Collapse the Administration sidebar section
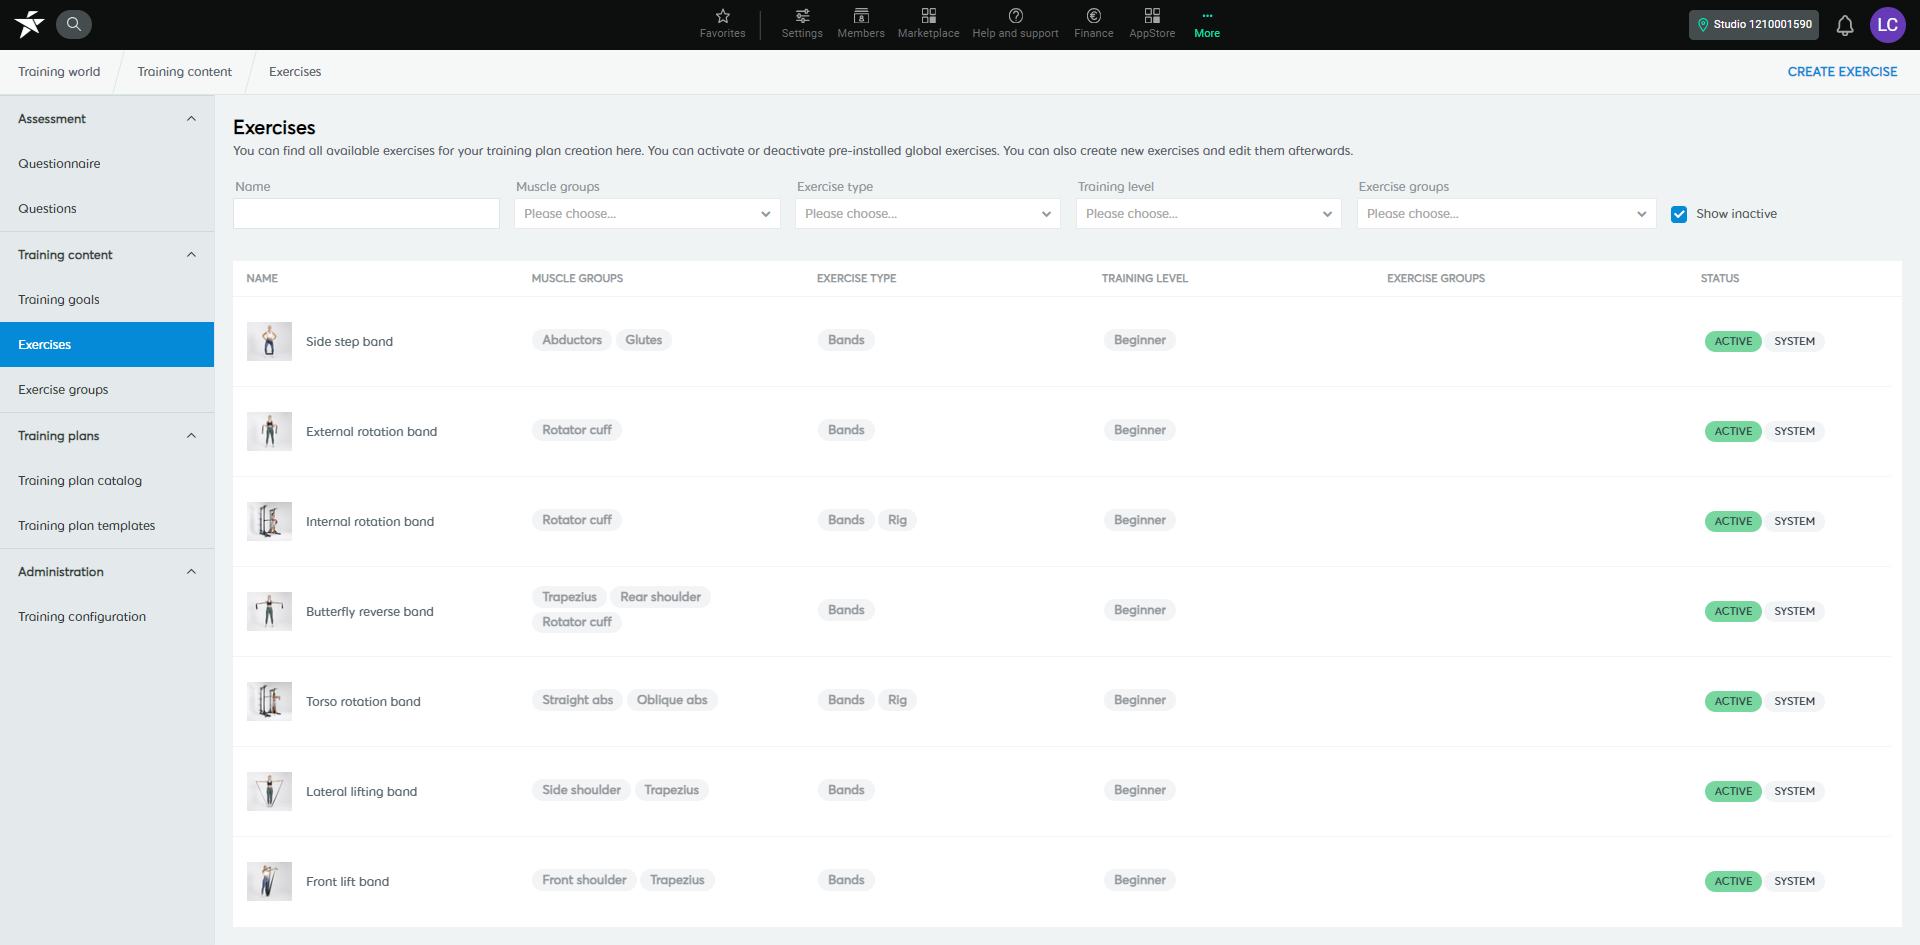 pyautogui.click(x=191, y=572)
